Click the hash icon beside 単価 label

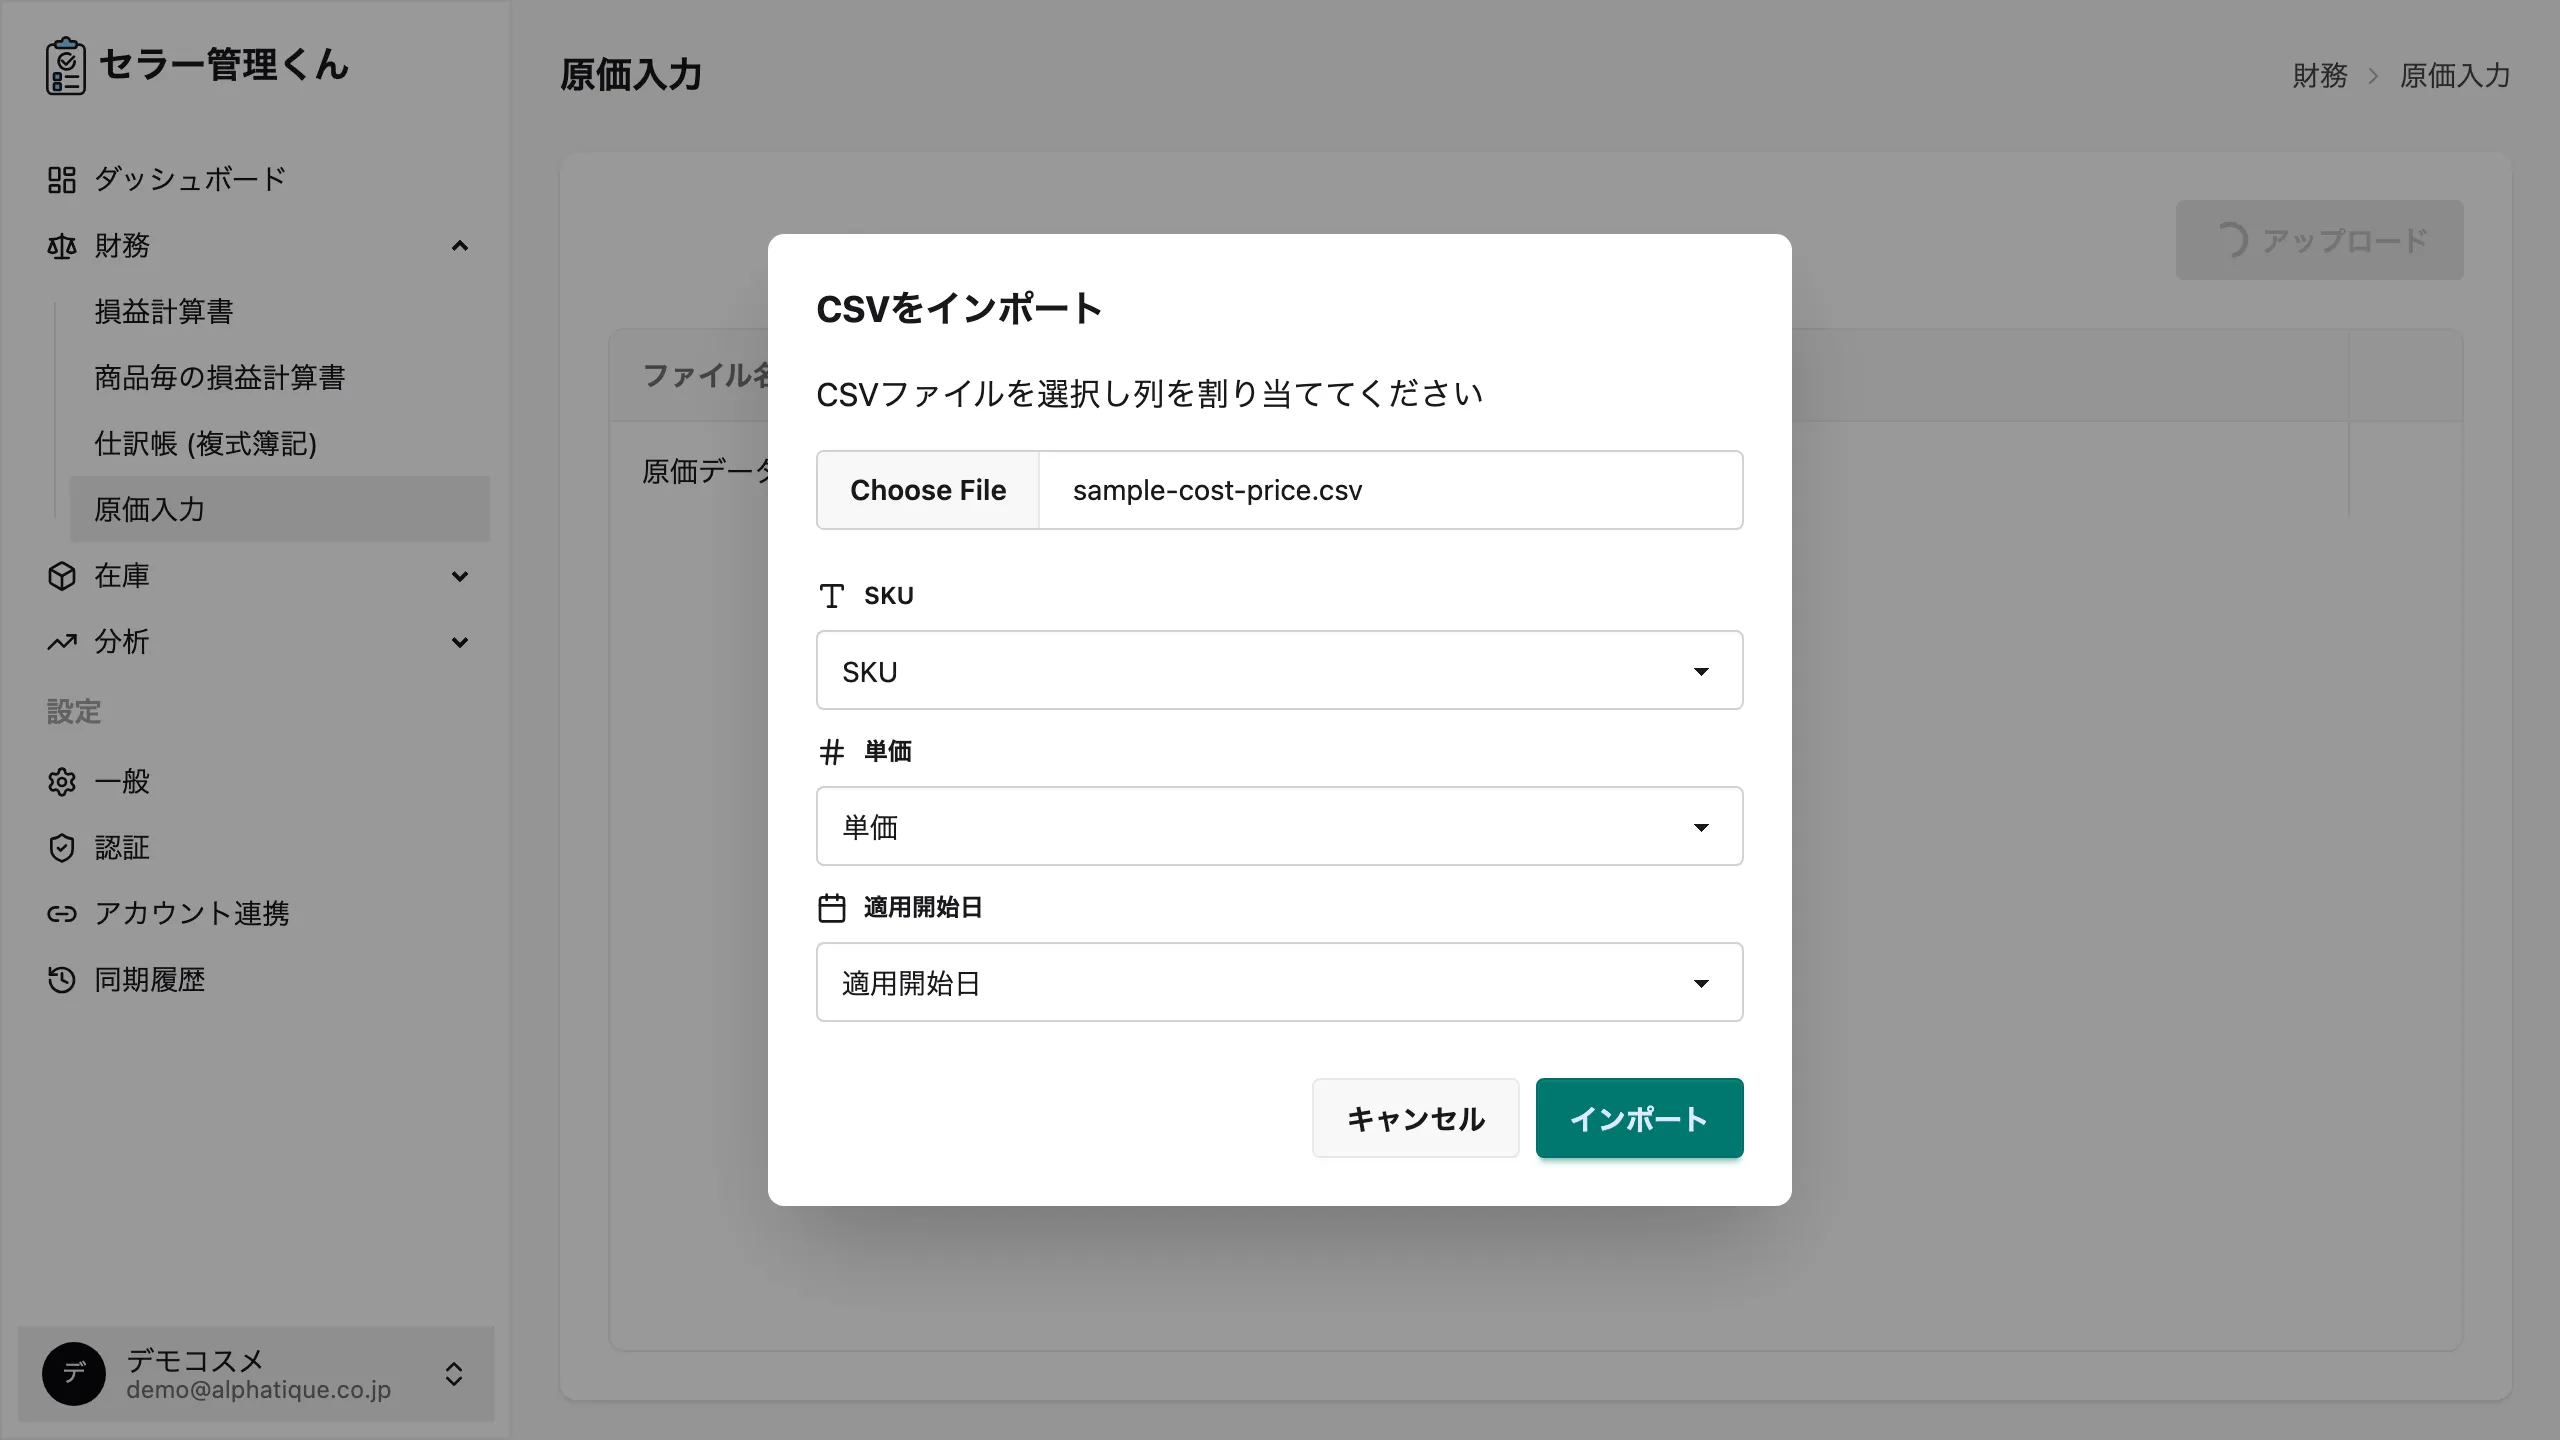[832, 752]
